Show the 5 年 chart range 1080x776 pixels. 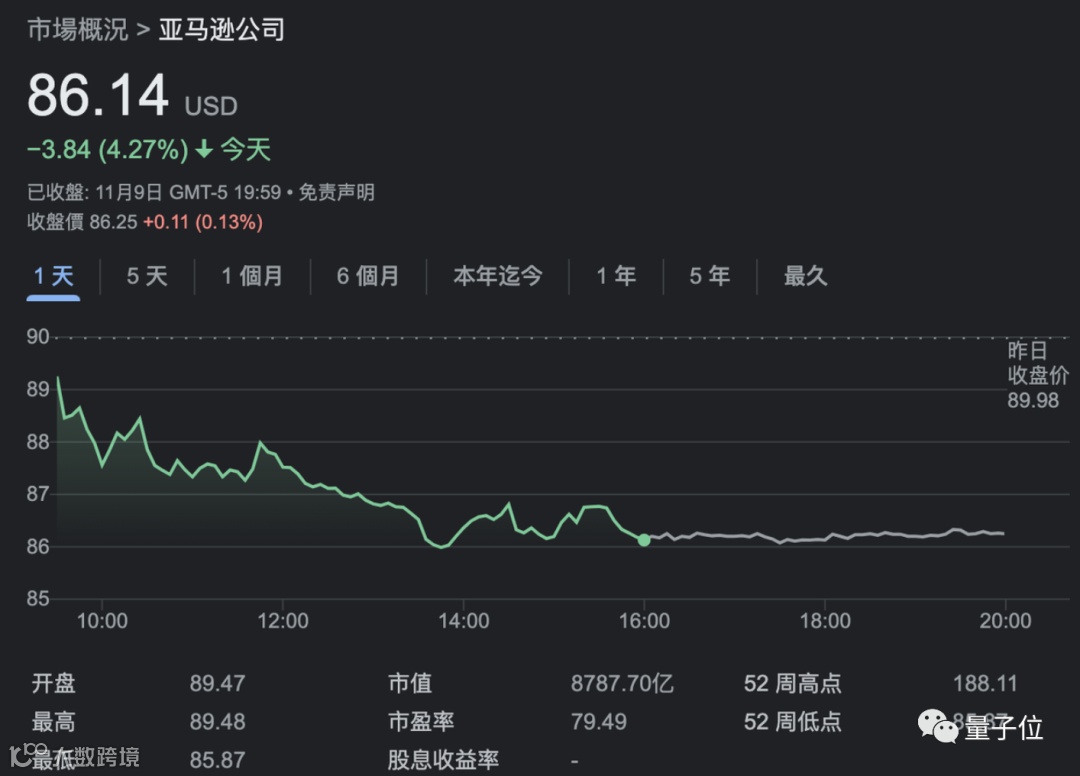click(709, 276)
